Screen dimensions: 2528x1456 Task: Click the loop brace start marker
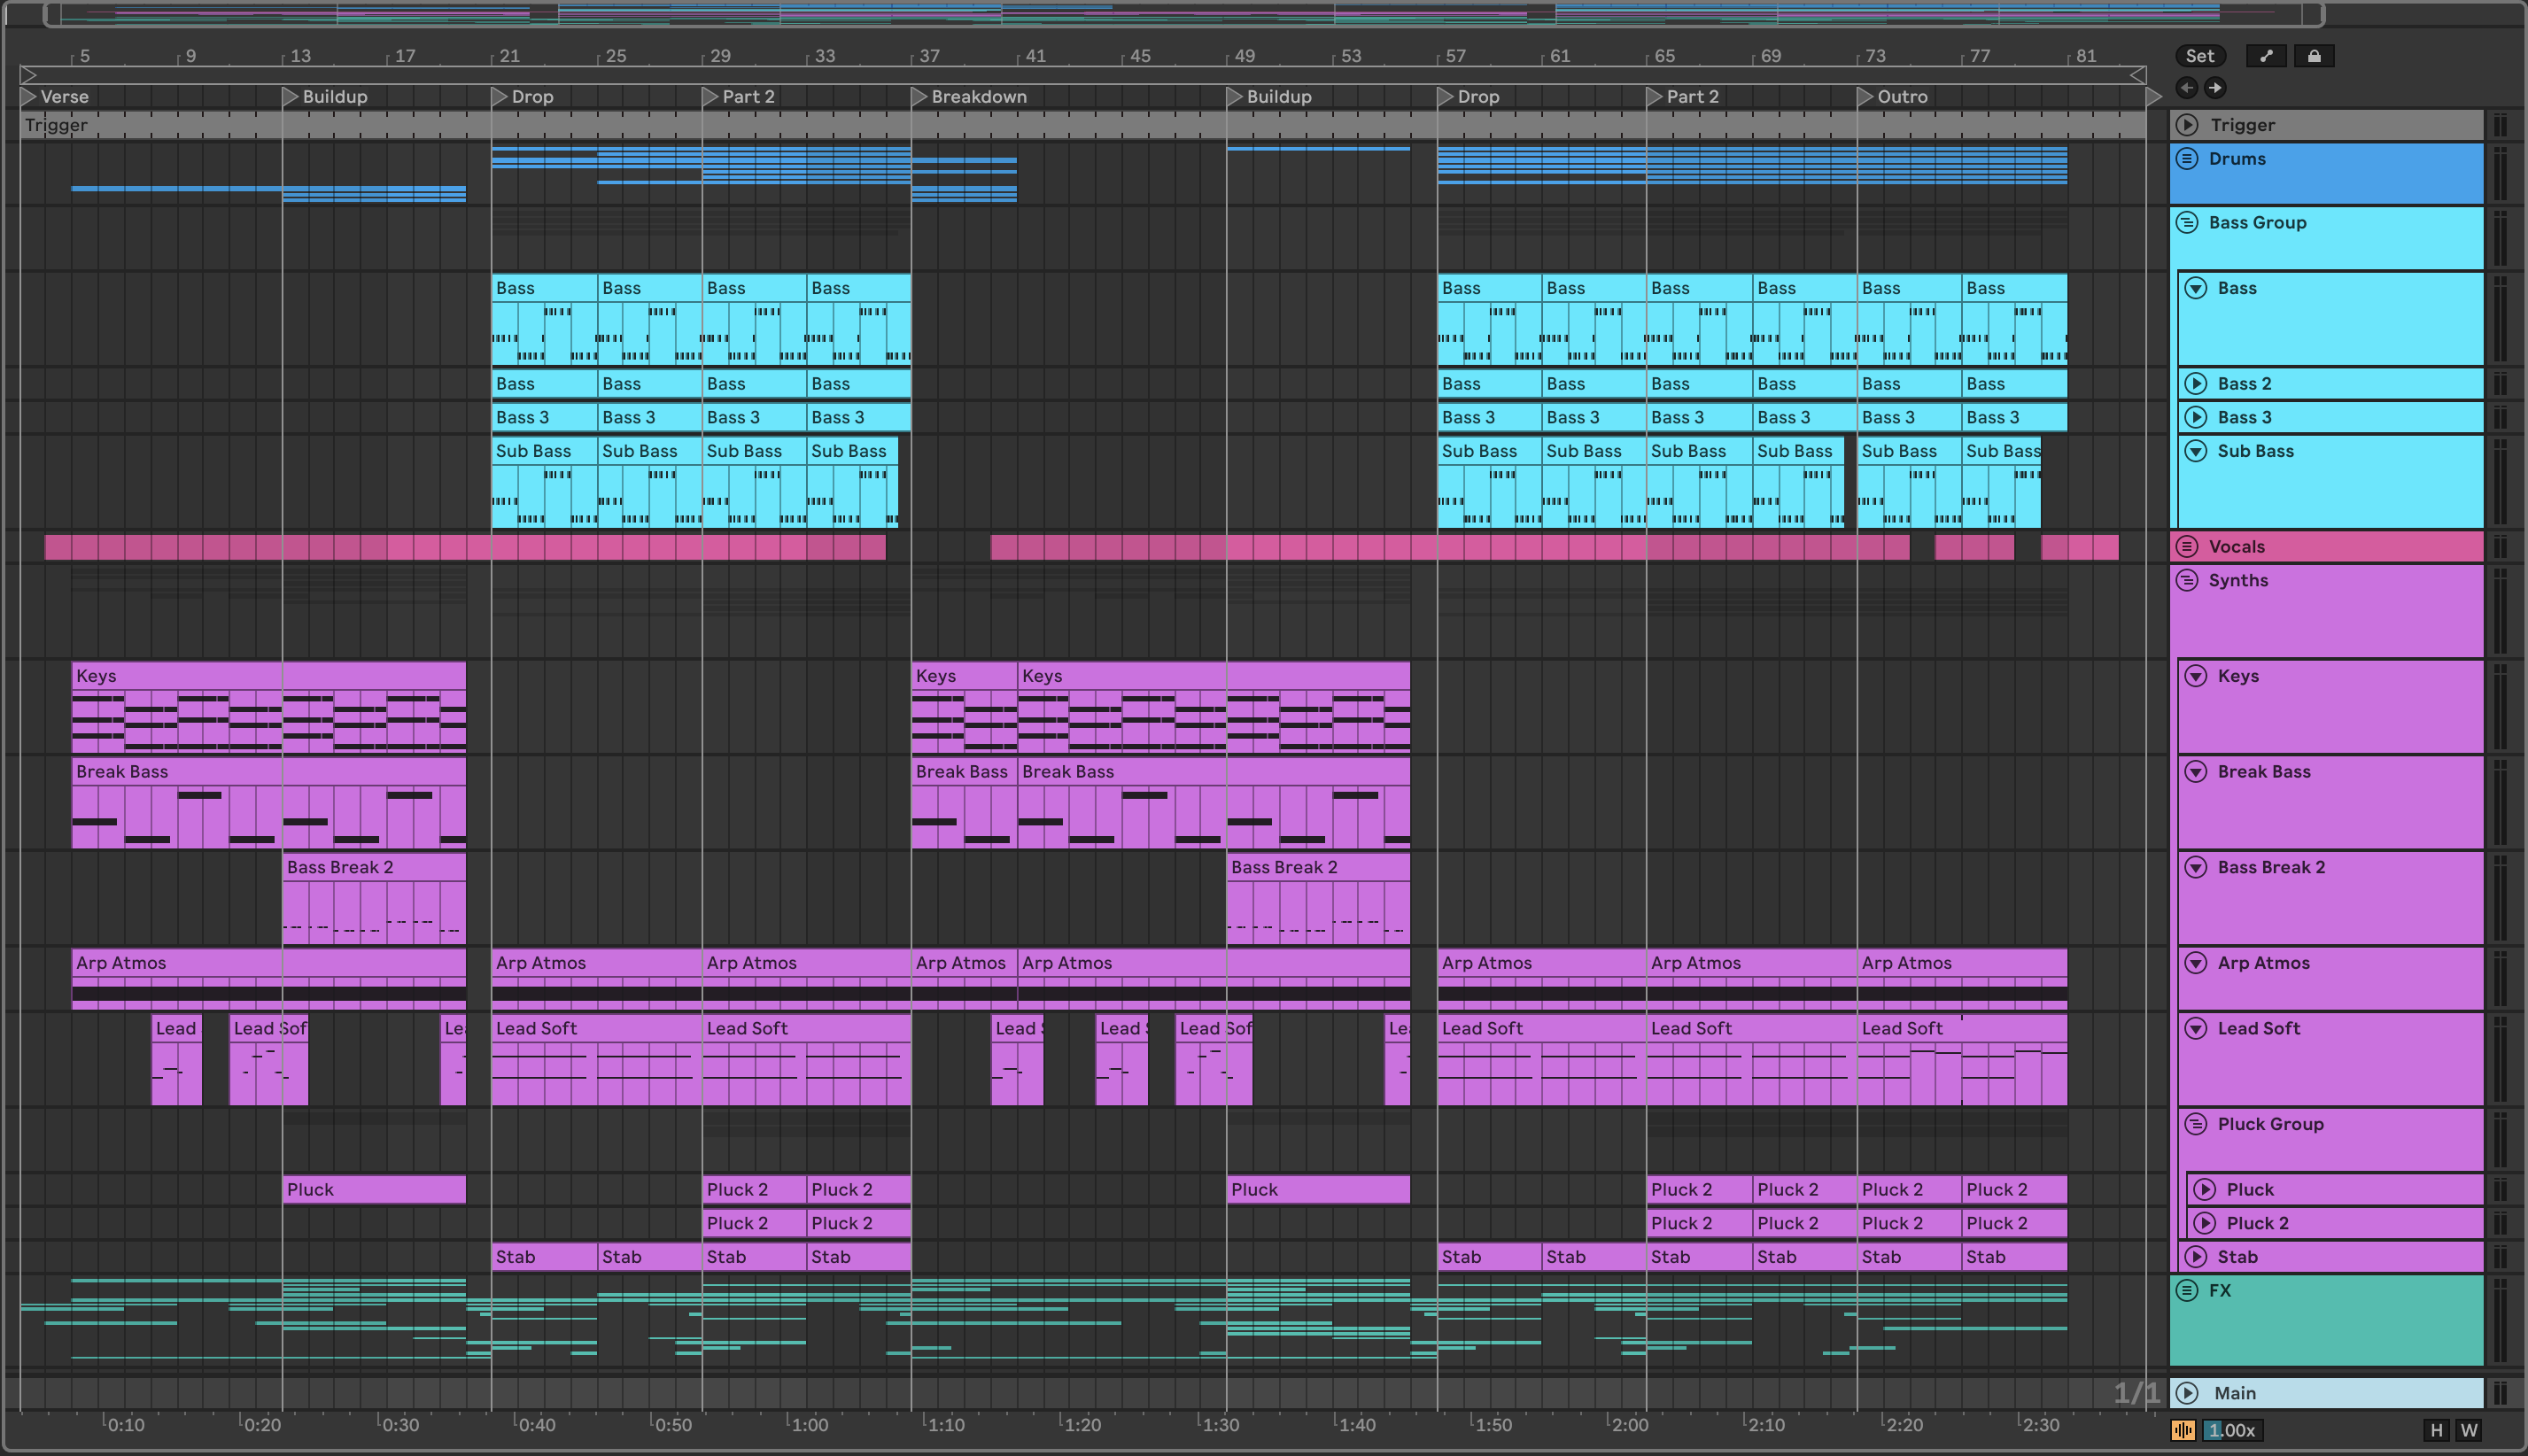coord(28,75)
